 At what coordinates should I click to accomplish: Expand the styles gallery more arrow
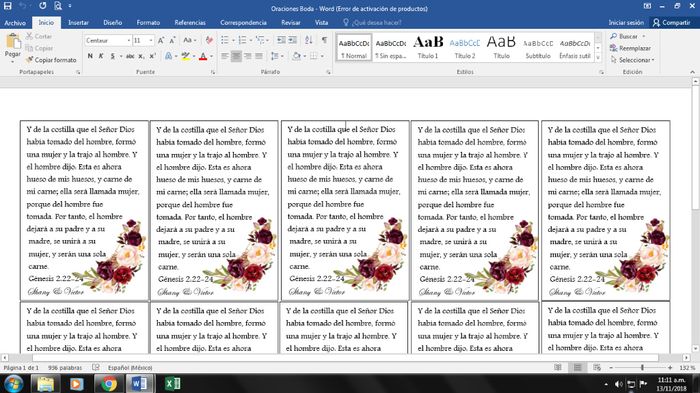598,57
